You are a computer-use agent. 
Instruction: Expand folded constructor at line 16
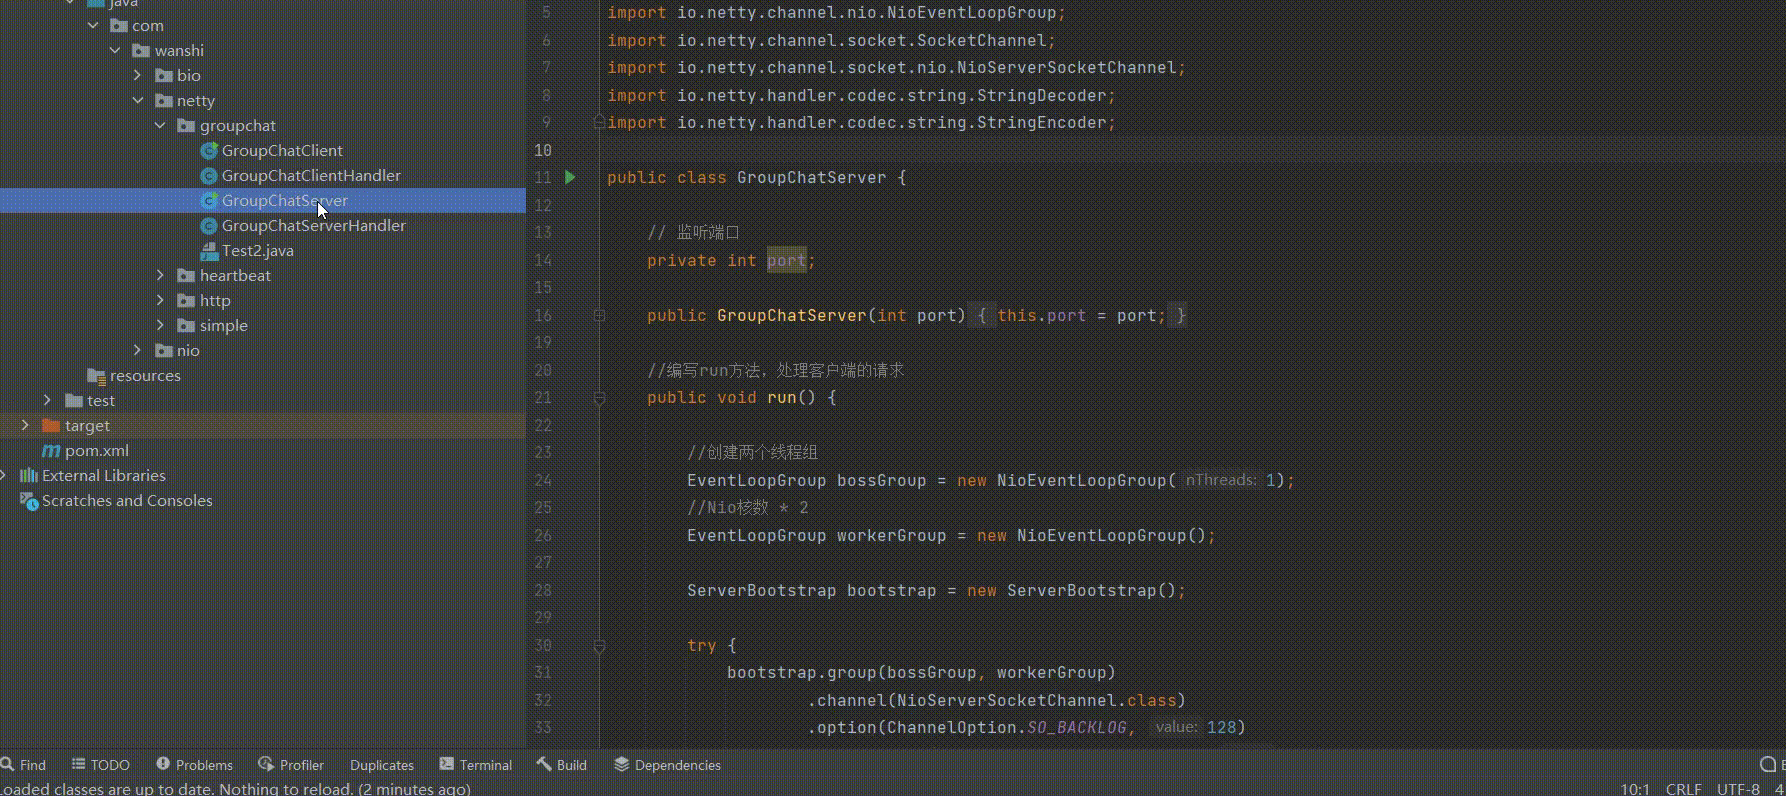coord(599,315)
